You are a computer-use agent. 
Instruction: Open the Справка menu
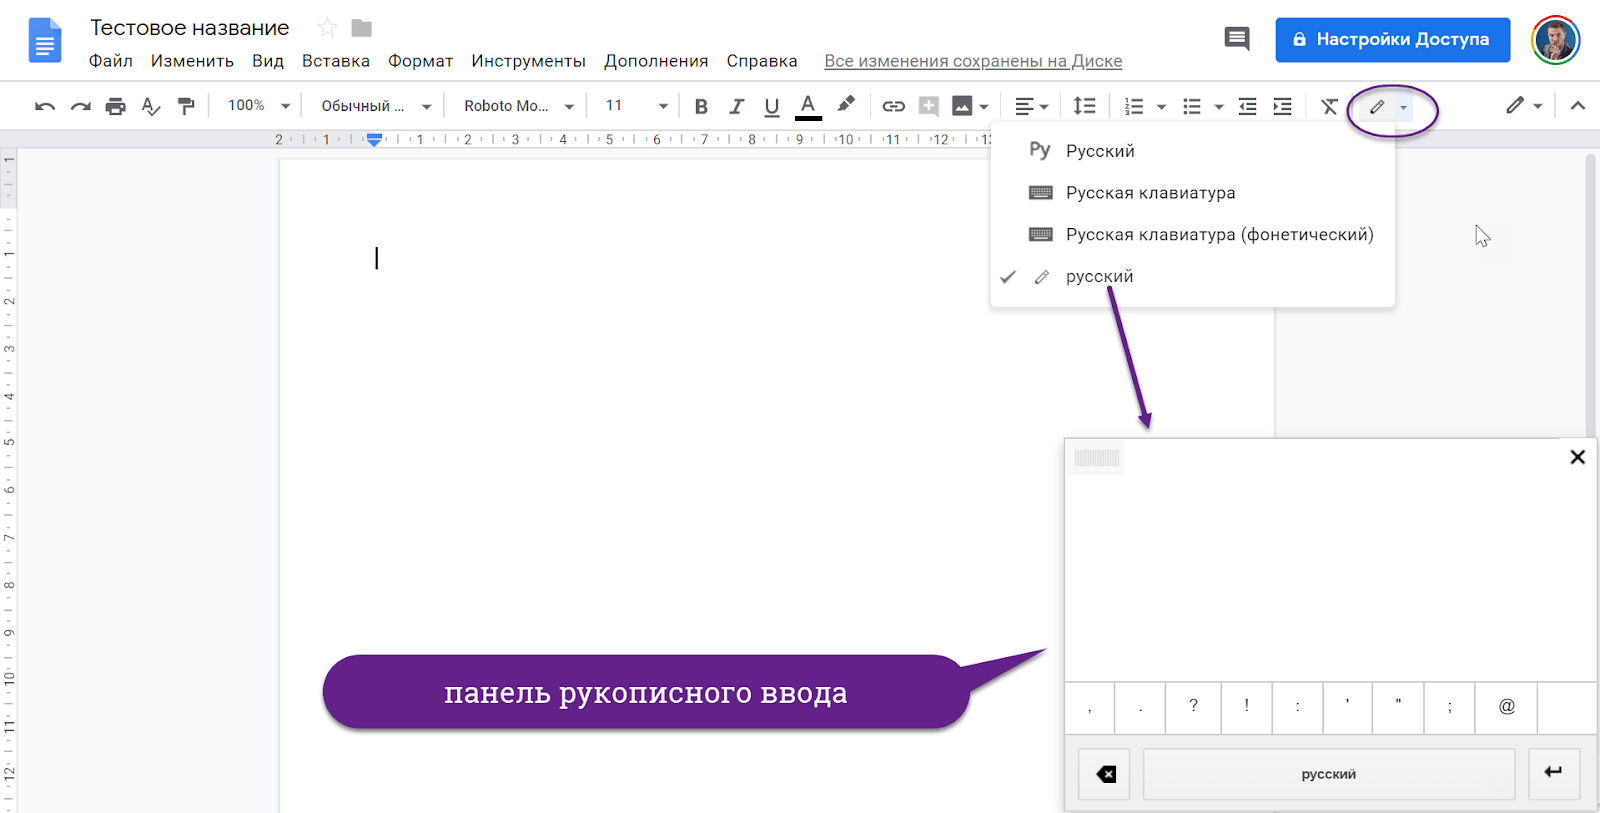762,61
